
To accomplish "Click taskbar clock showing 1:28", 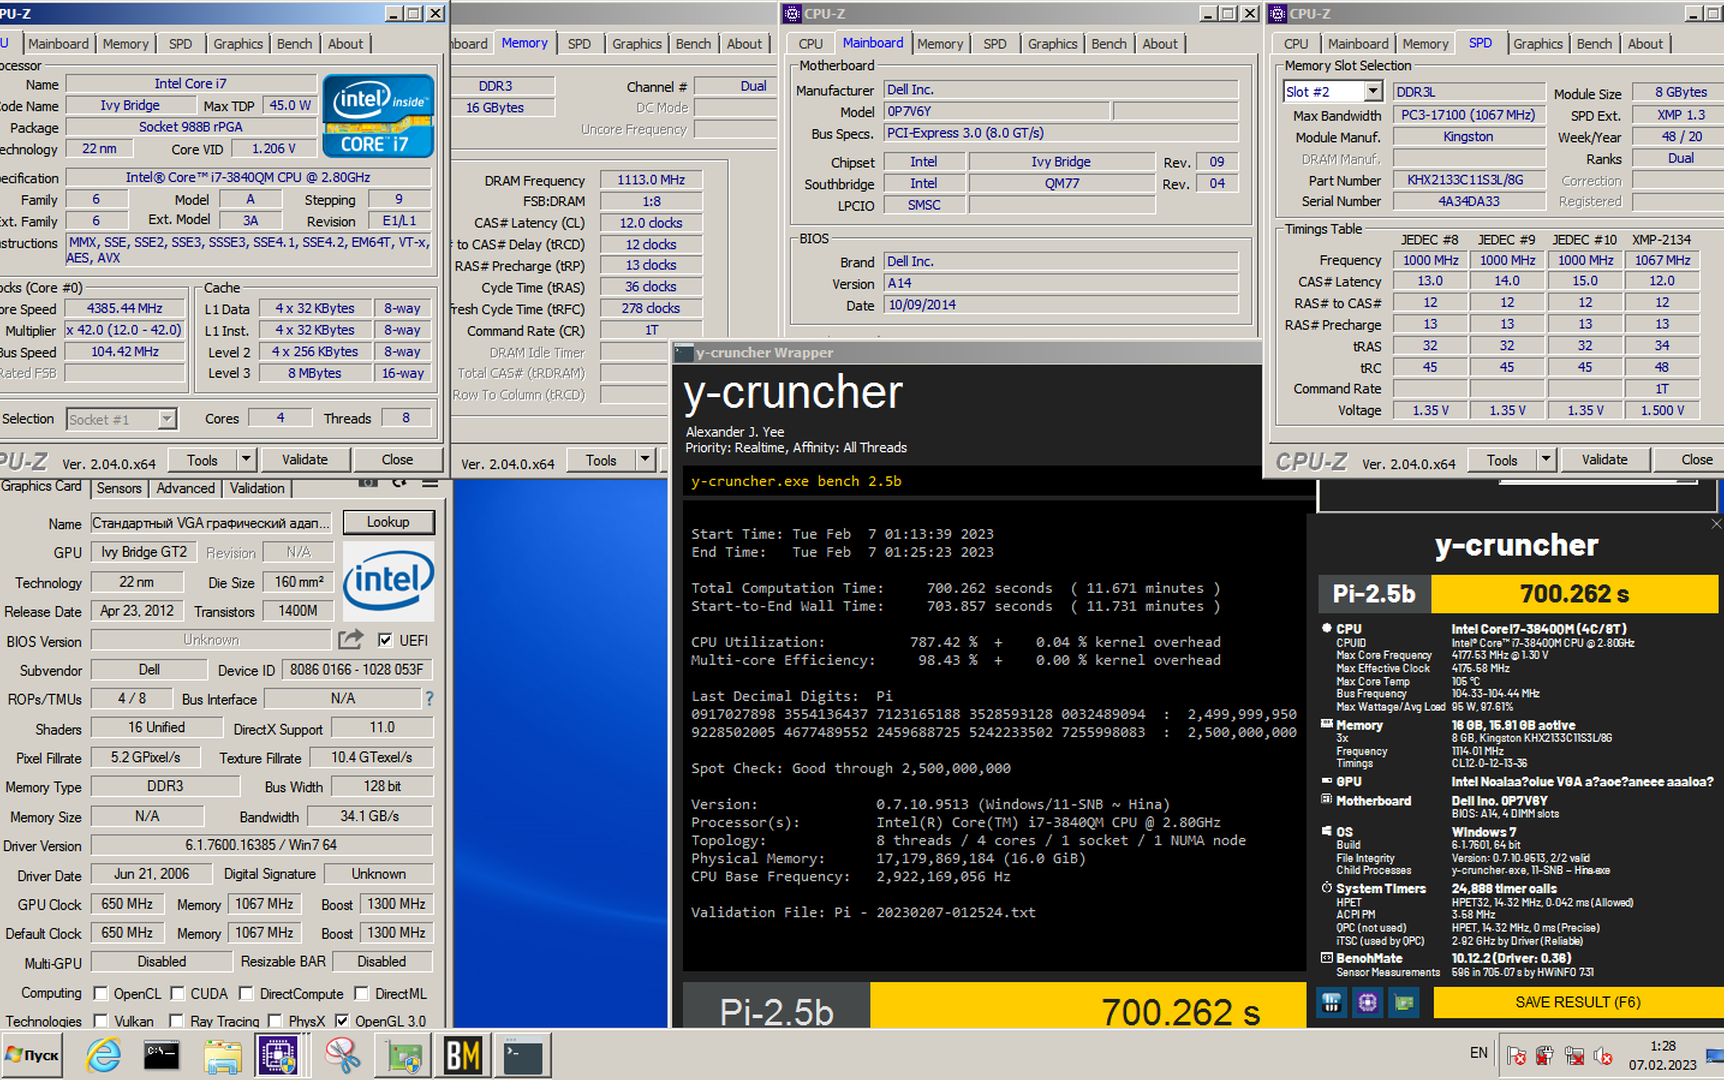I will point(1663,1055).
